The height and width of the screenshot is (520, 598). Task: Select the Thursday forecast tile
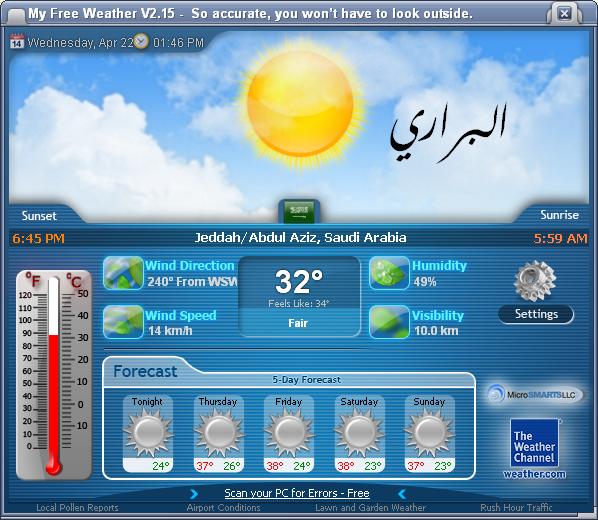(219, 434)
